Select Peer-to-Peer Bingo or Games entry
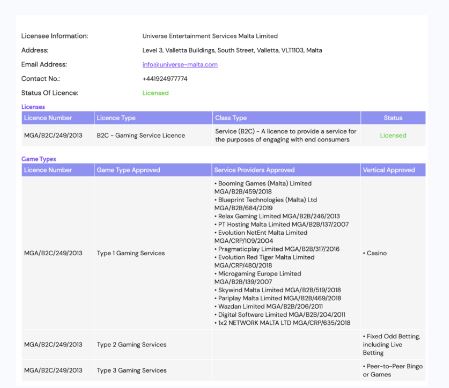 [393, 370]
